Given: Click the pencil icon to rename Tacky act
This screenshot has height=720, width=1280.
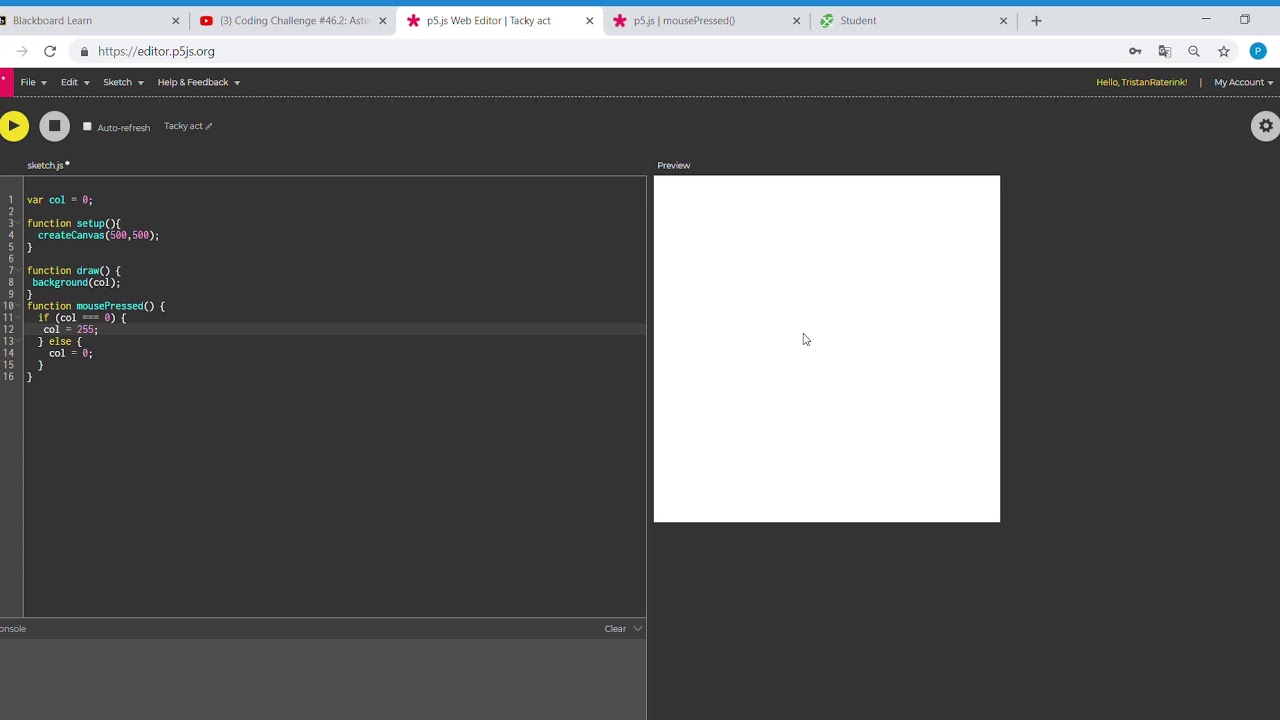Looking at the screenshot, I should pos(209,126).
